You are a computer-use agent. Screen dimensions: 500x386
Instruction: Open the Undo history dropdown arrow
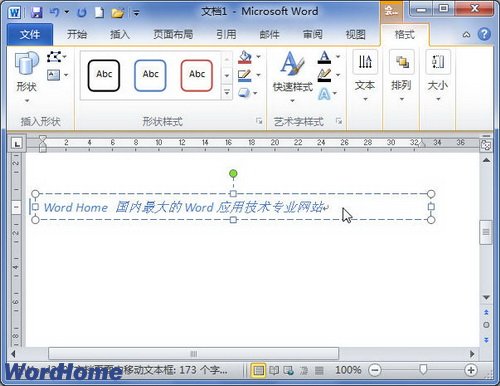66,12
